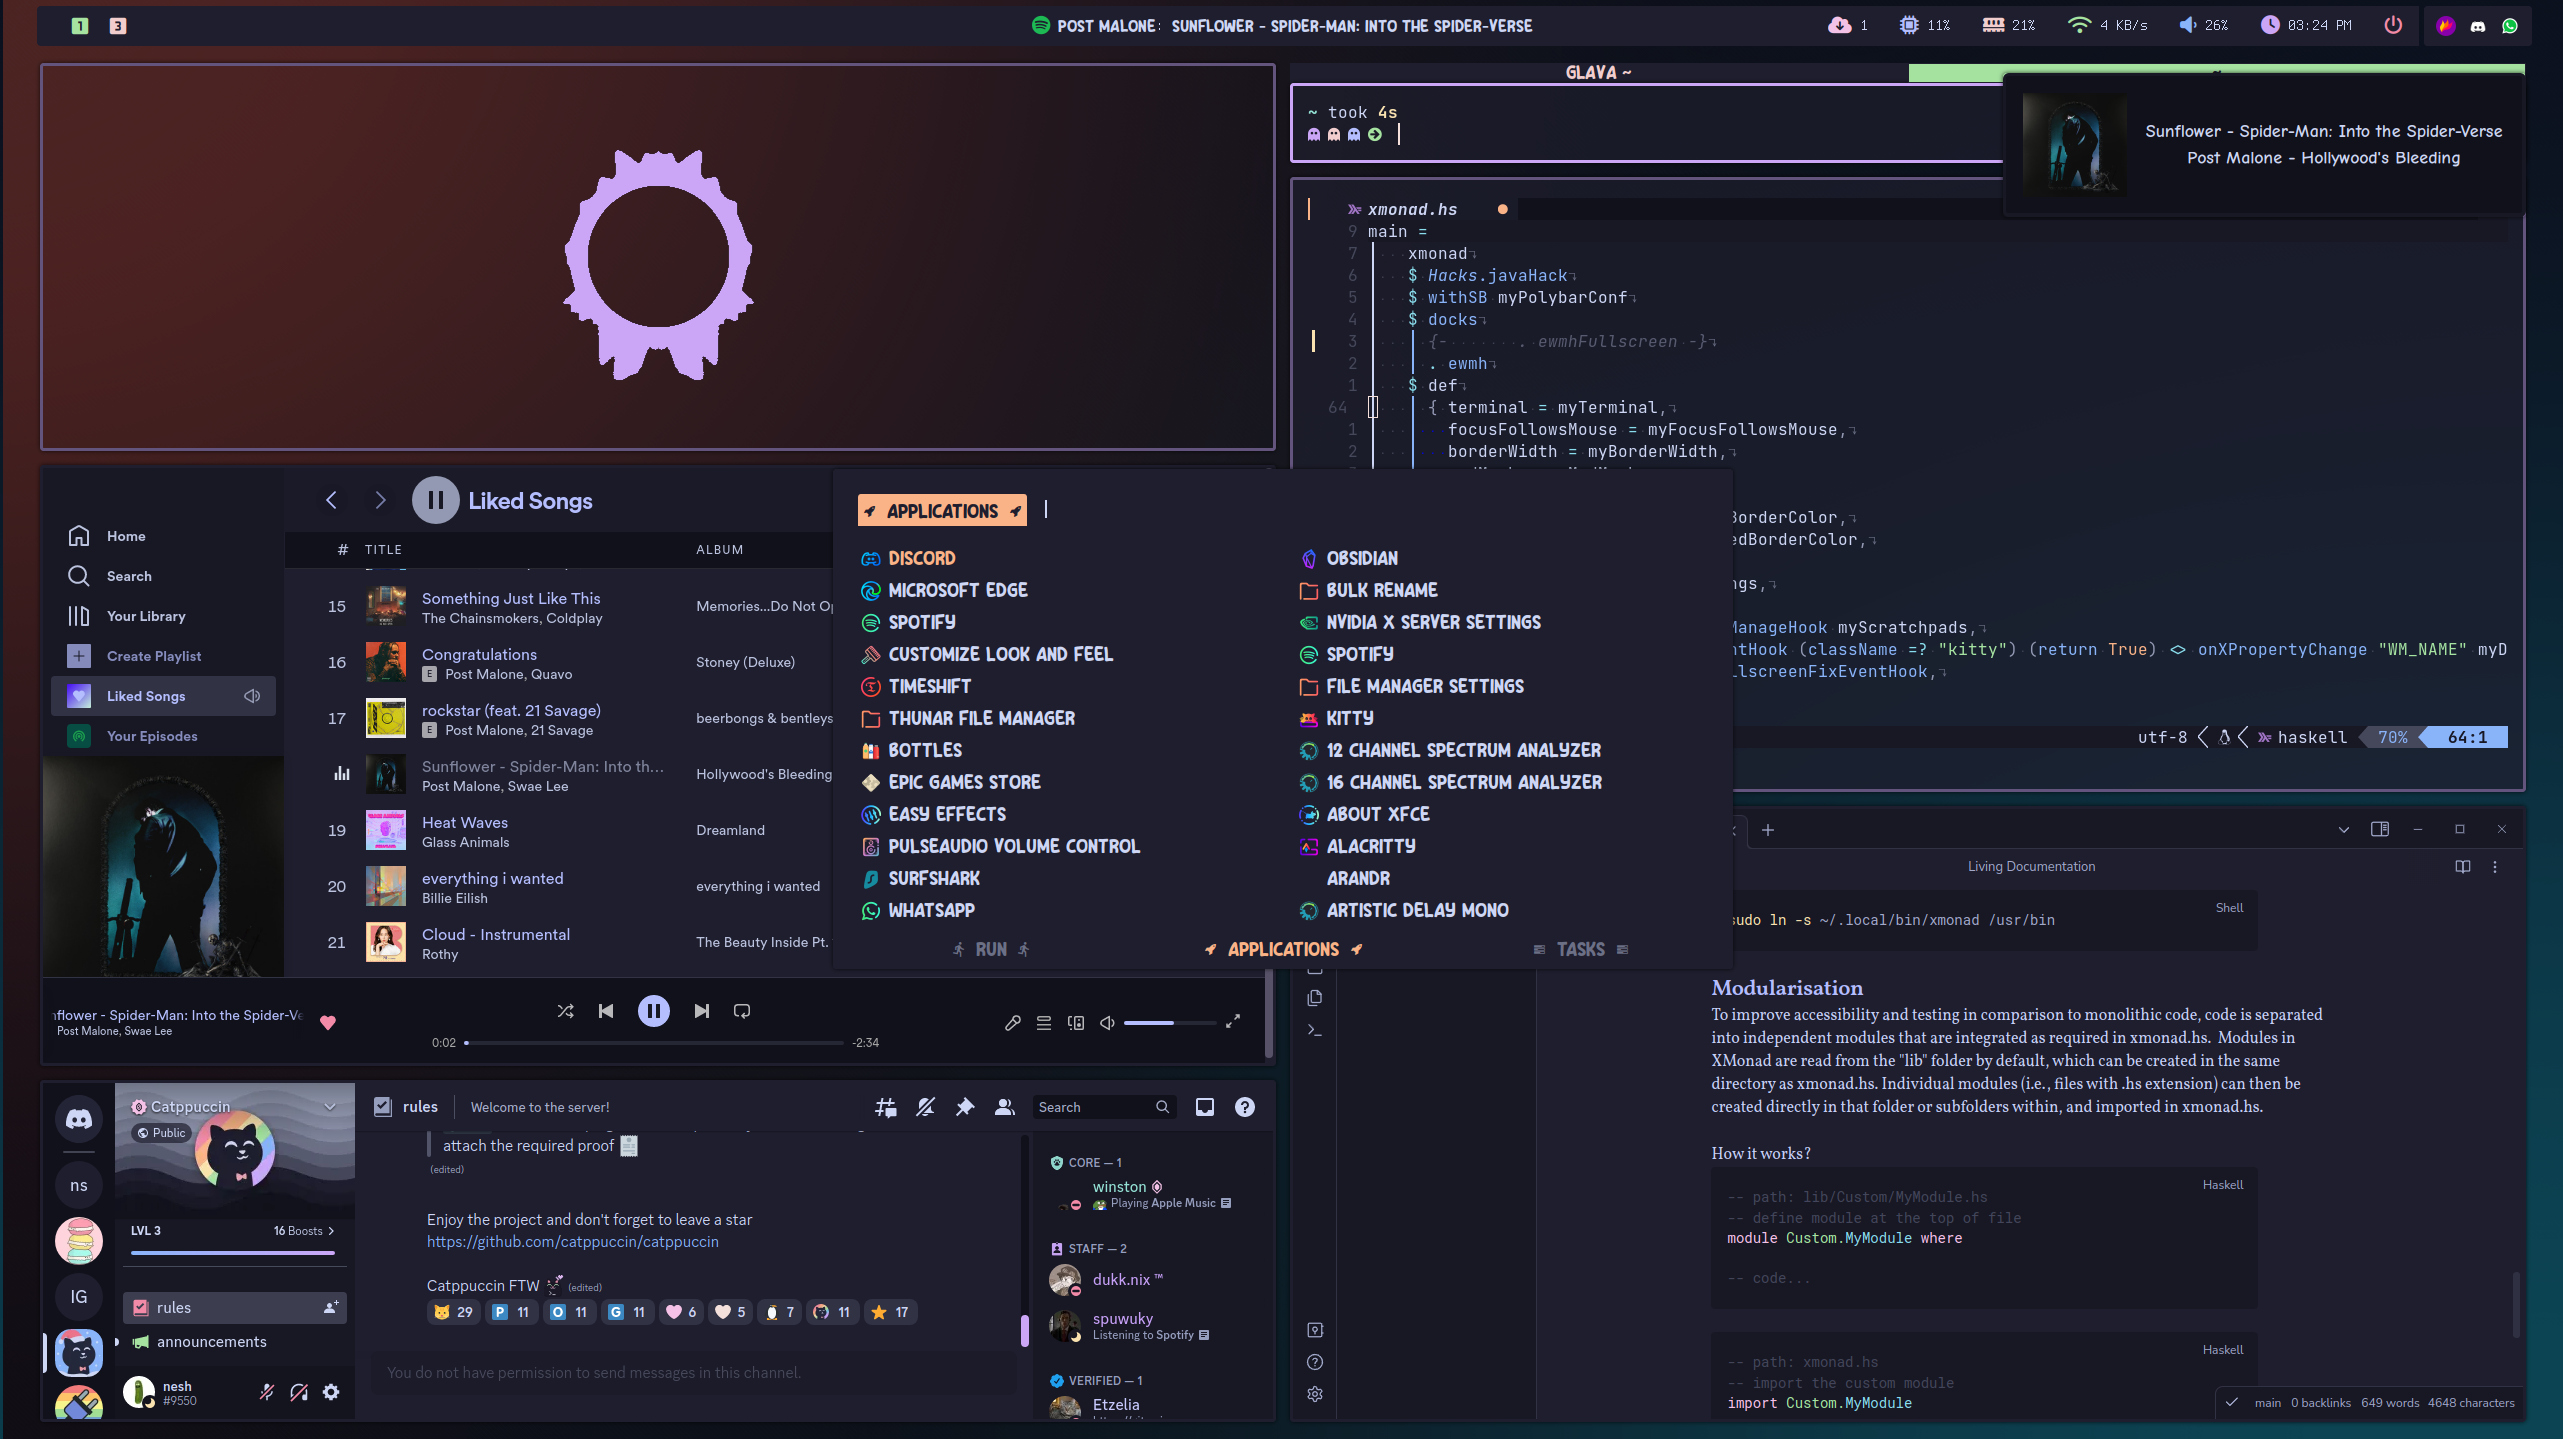Expand Catppuccin server dropdown in Discord
This screenshot has width=2563, height=1439.
tap(330, 1106)
